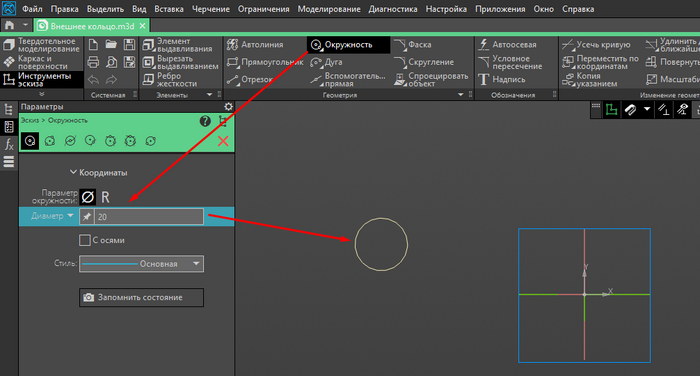The width and height of the screenshot is (700, 376).
Task: Enable the С осями checkbox
Action: [84, 240]
